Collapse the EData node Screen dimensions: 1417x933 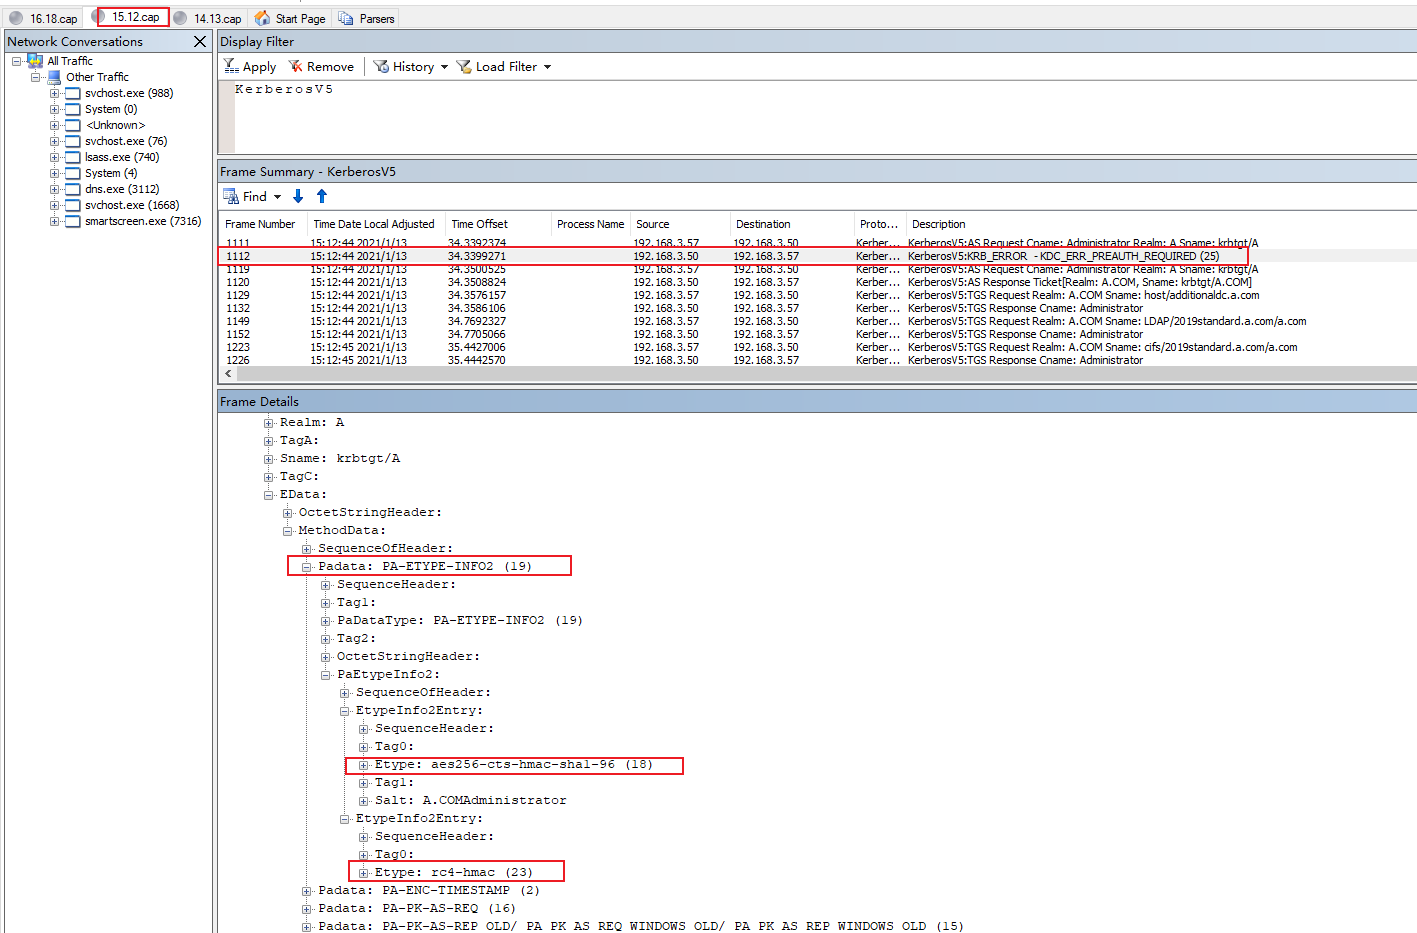[x=268, y=495]
